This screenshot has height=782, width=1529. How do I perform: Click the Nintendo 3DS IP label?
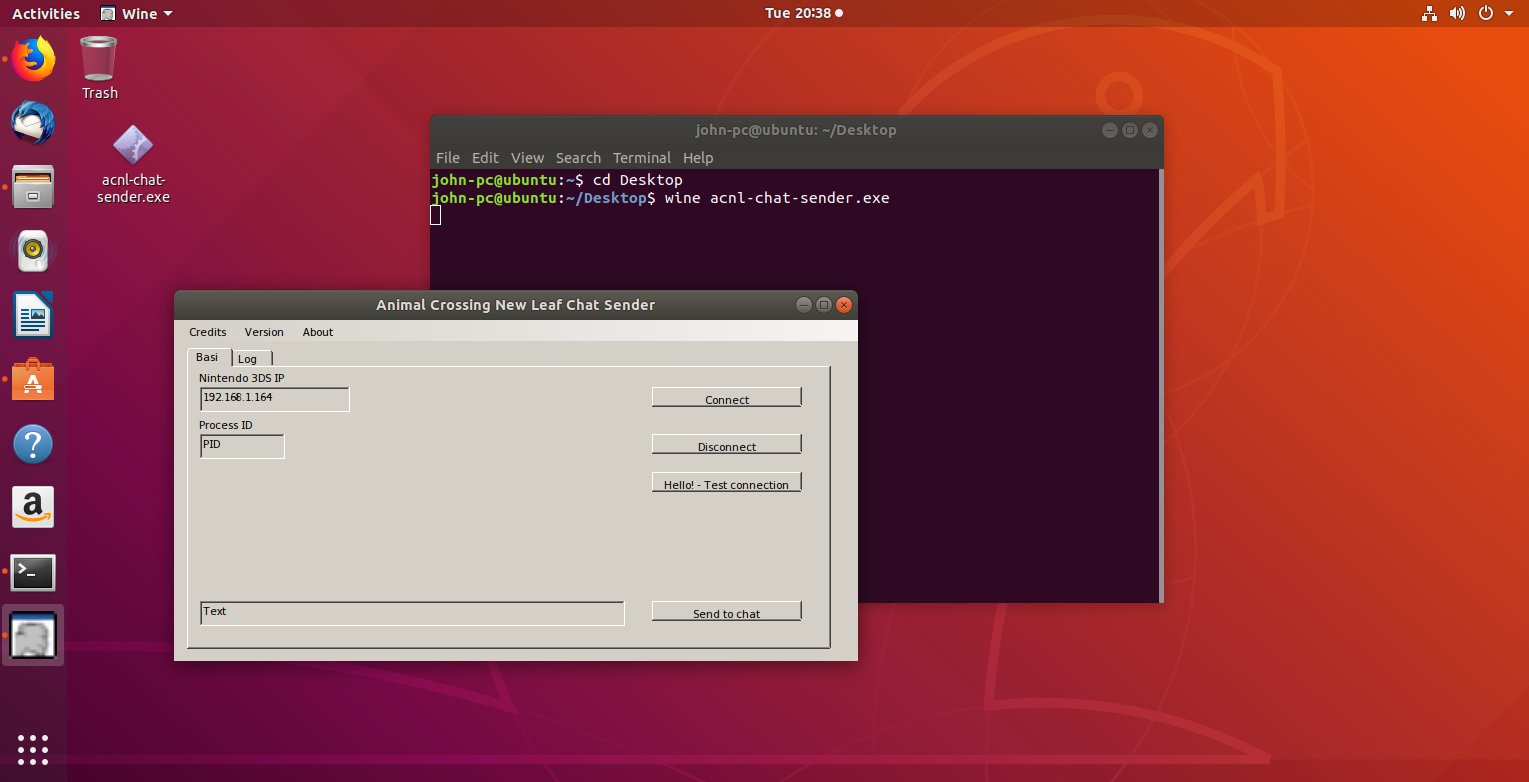click(x=242, y=378)
